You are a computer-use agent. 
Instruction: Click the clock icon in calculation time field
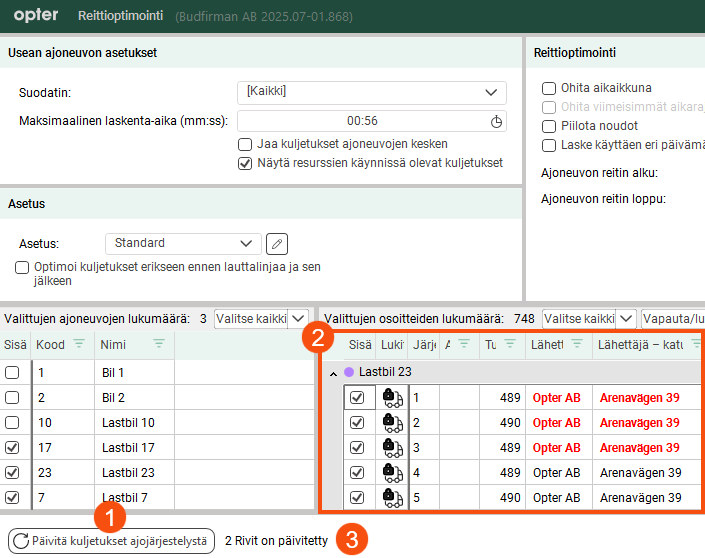[496, 121]
